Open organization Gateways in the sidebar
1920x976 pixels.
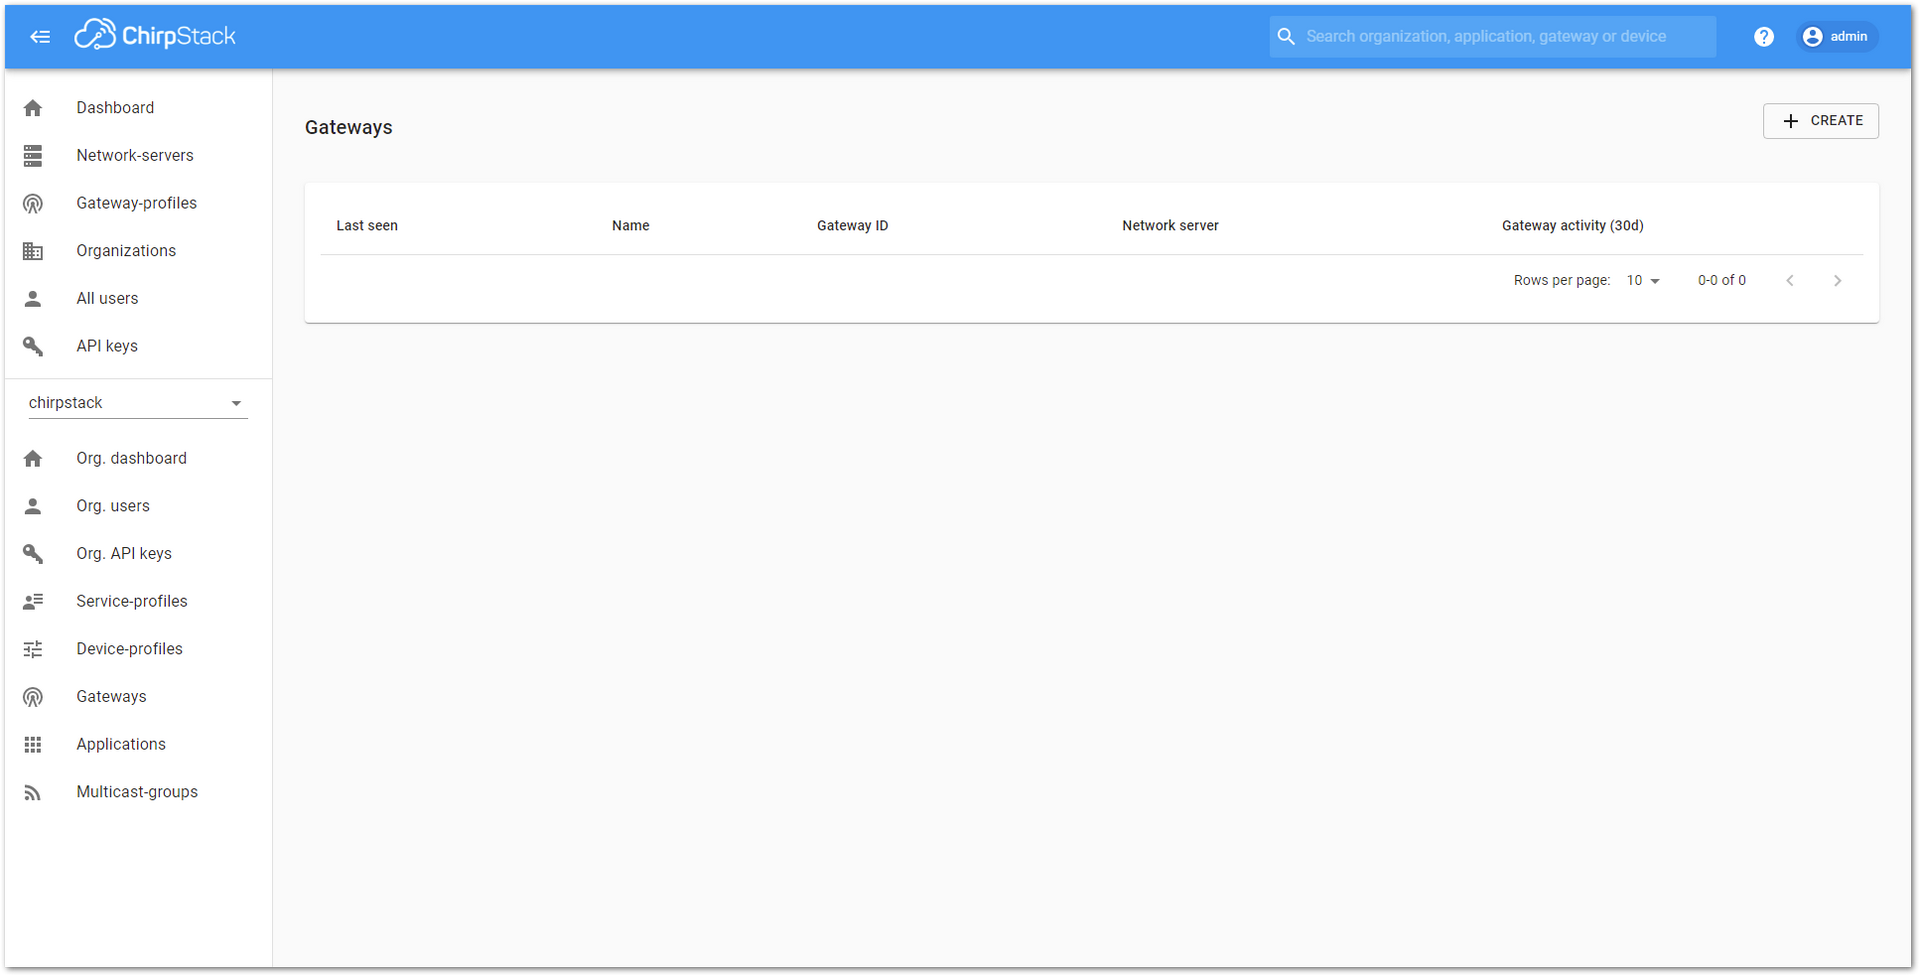pos(138,697)
